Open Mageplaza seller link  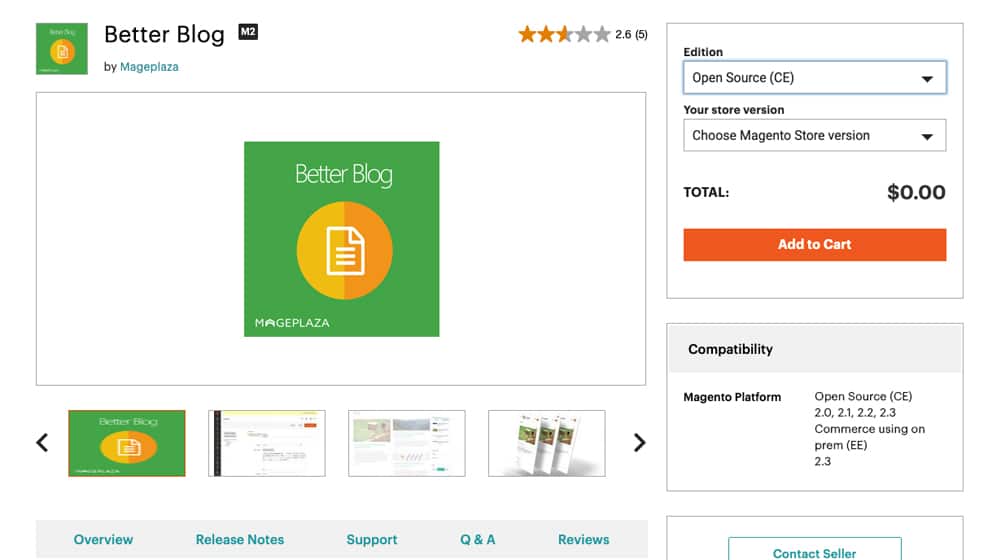pos(149,67)
